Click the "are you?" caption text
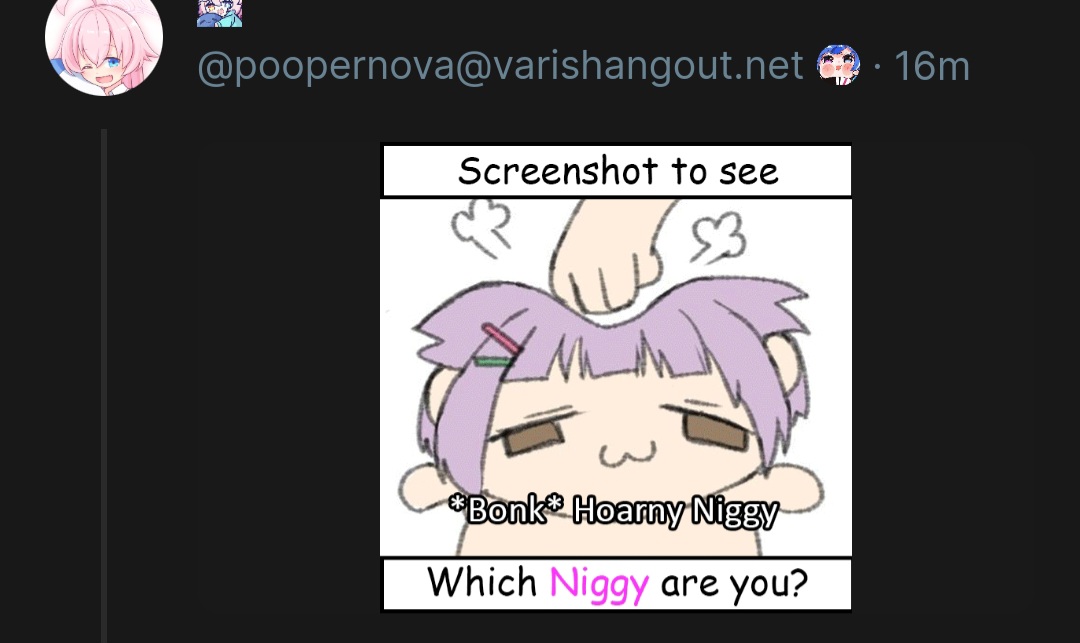 pyautogui.click(x=734, y=584)
